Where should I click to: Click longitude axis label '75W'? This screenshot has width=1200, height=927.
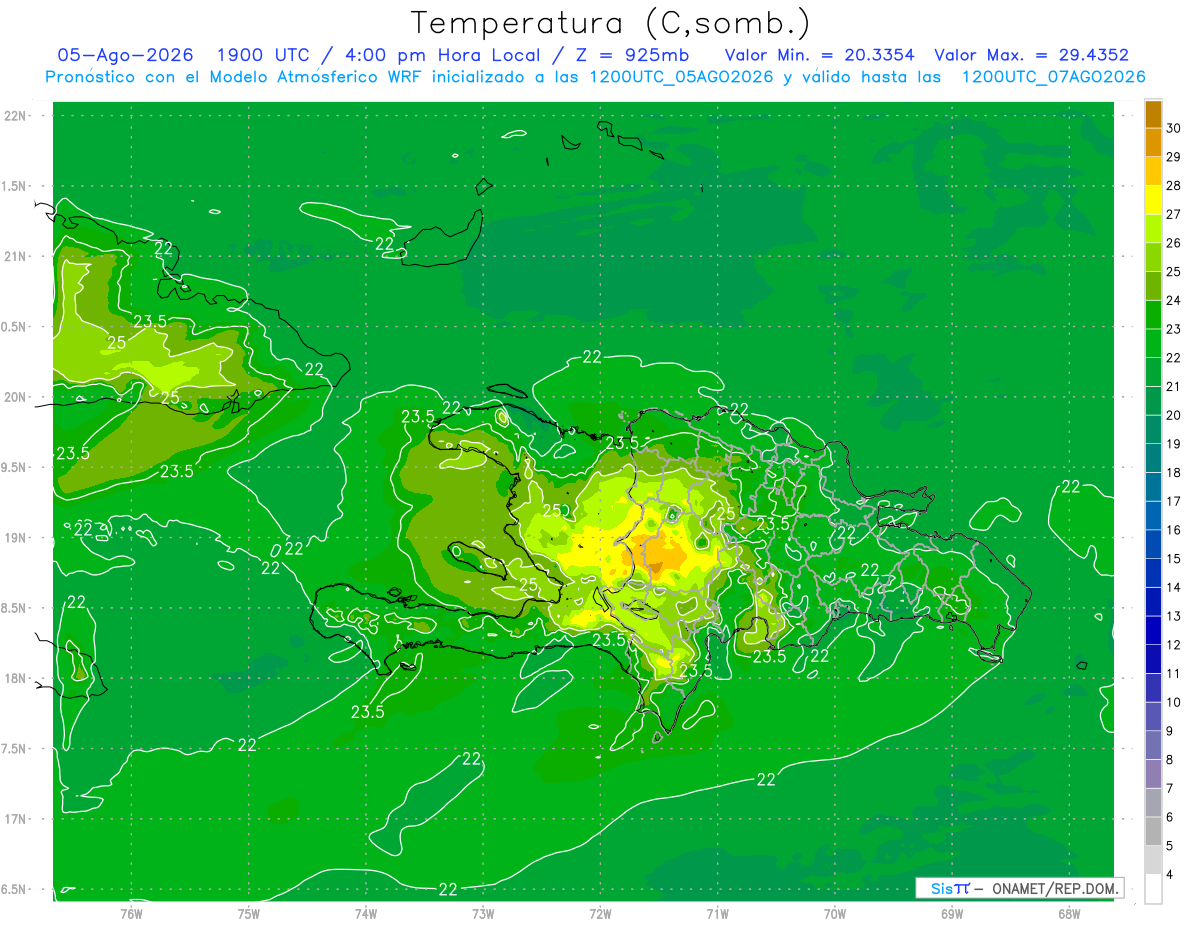point(249,913)
